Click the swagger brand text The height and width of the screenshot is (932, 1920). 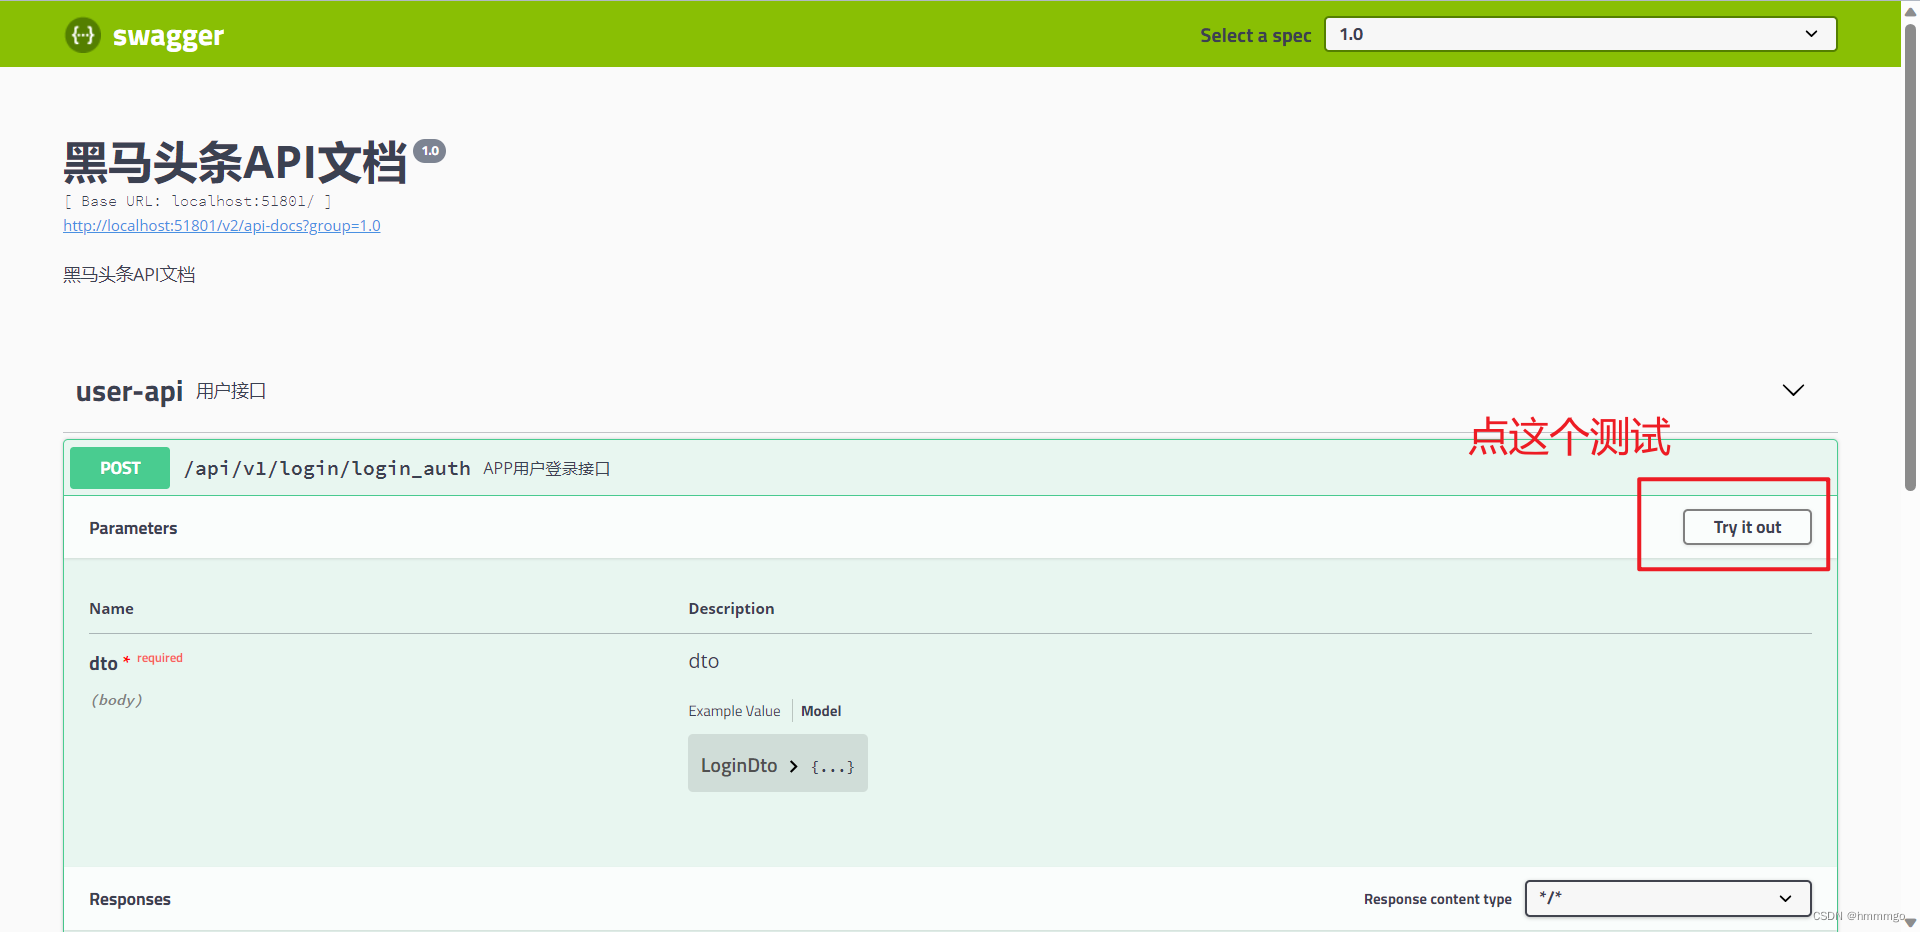[168, 36]
